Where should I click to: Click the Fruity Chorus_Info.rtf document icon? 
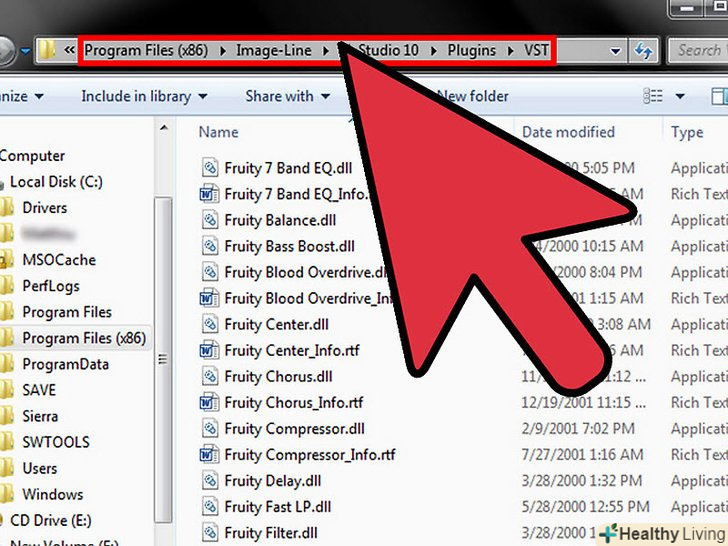coord(209,402)
